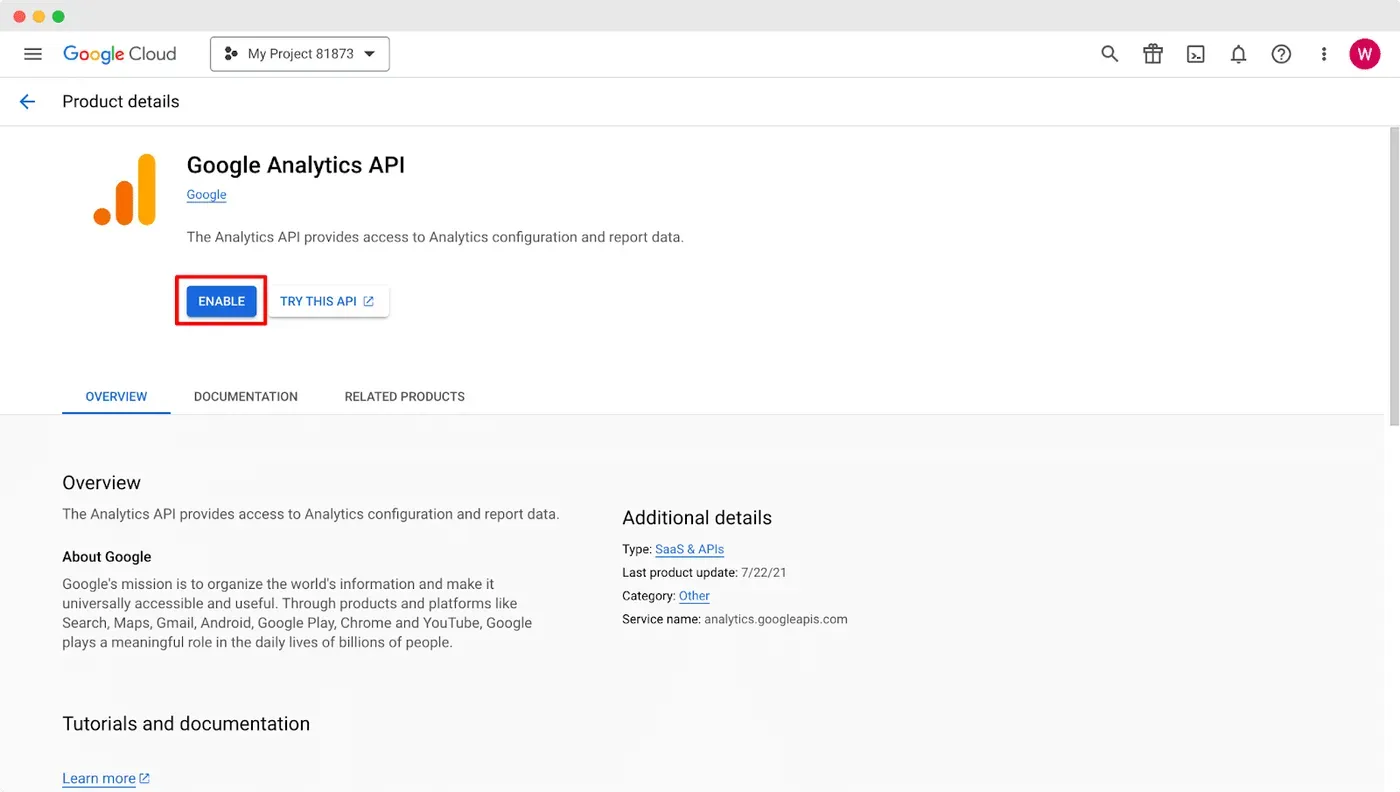Open the gift free trial icon

pos(1153,54)
